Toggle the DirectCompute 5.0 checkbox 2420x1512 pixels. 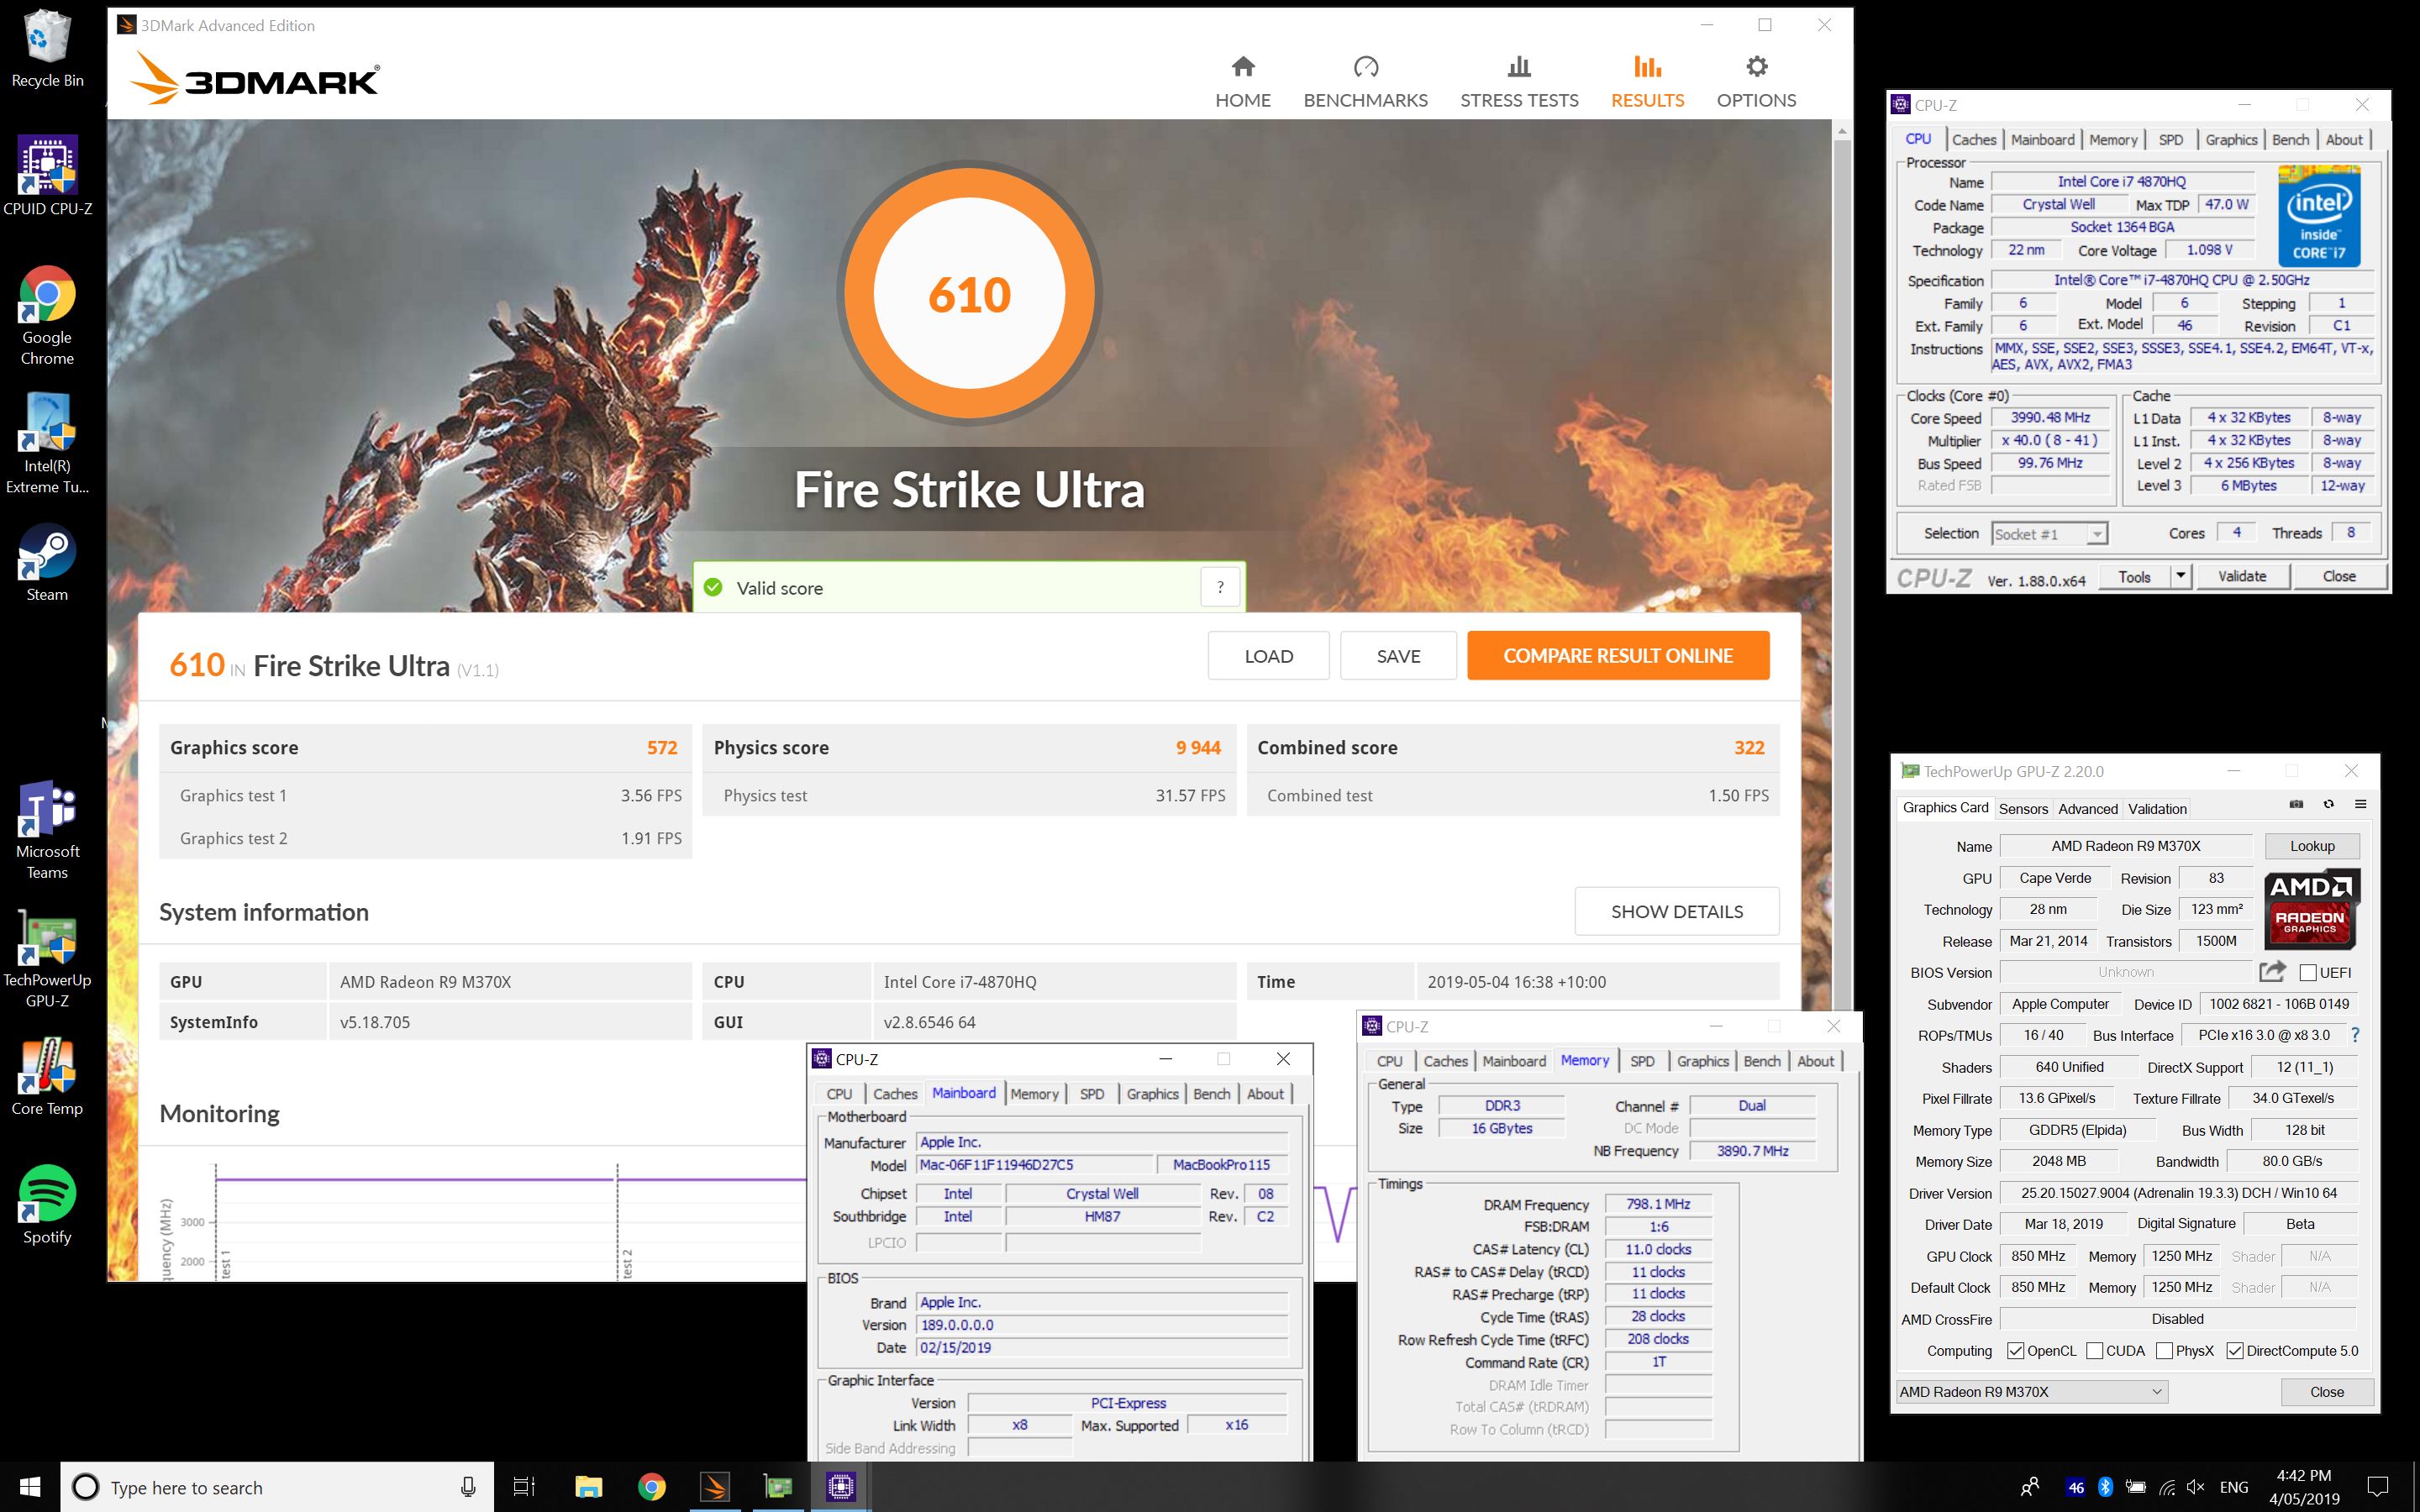[x=2235, y=1351]
